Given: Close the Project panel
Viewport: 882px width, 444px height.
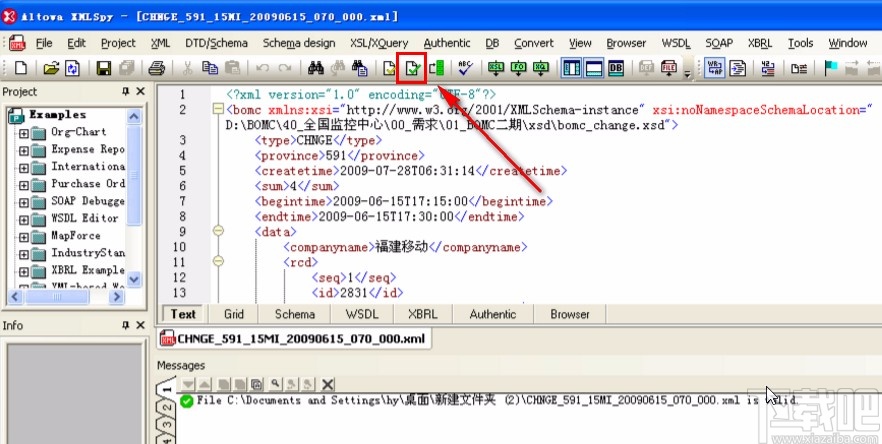Looking at the screenshot, I should [141, 91].
